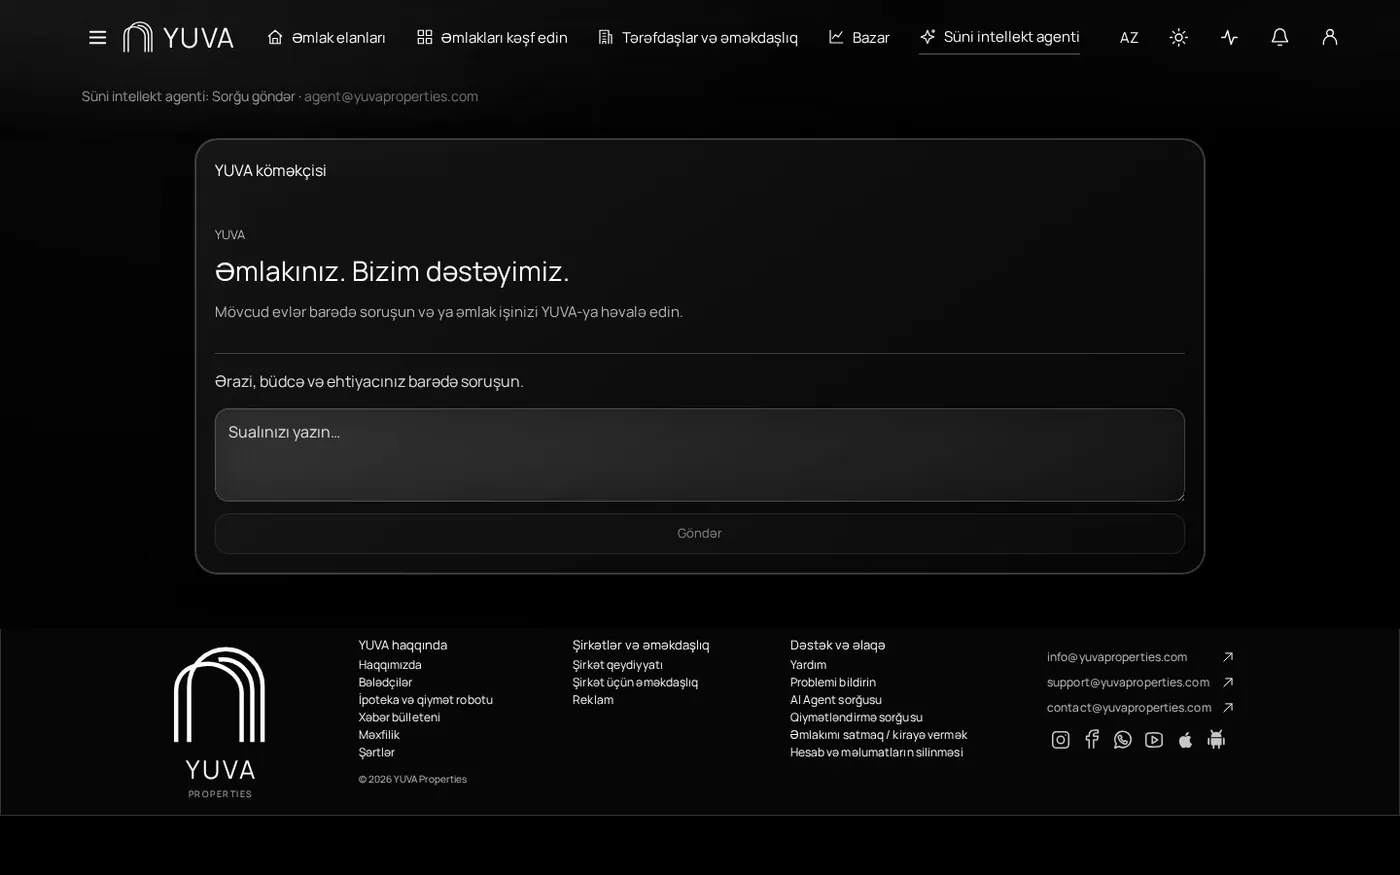Open WhatsApp contact icon
This screenshot has width=1400, height=875.
[x=1123, y=740]
